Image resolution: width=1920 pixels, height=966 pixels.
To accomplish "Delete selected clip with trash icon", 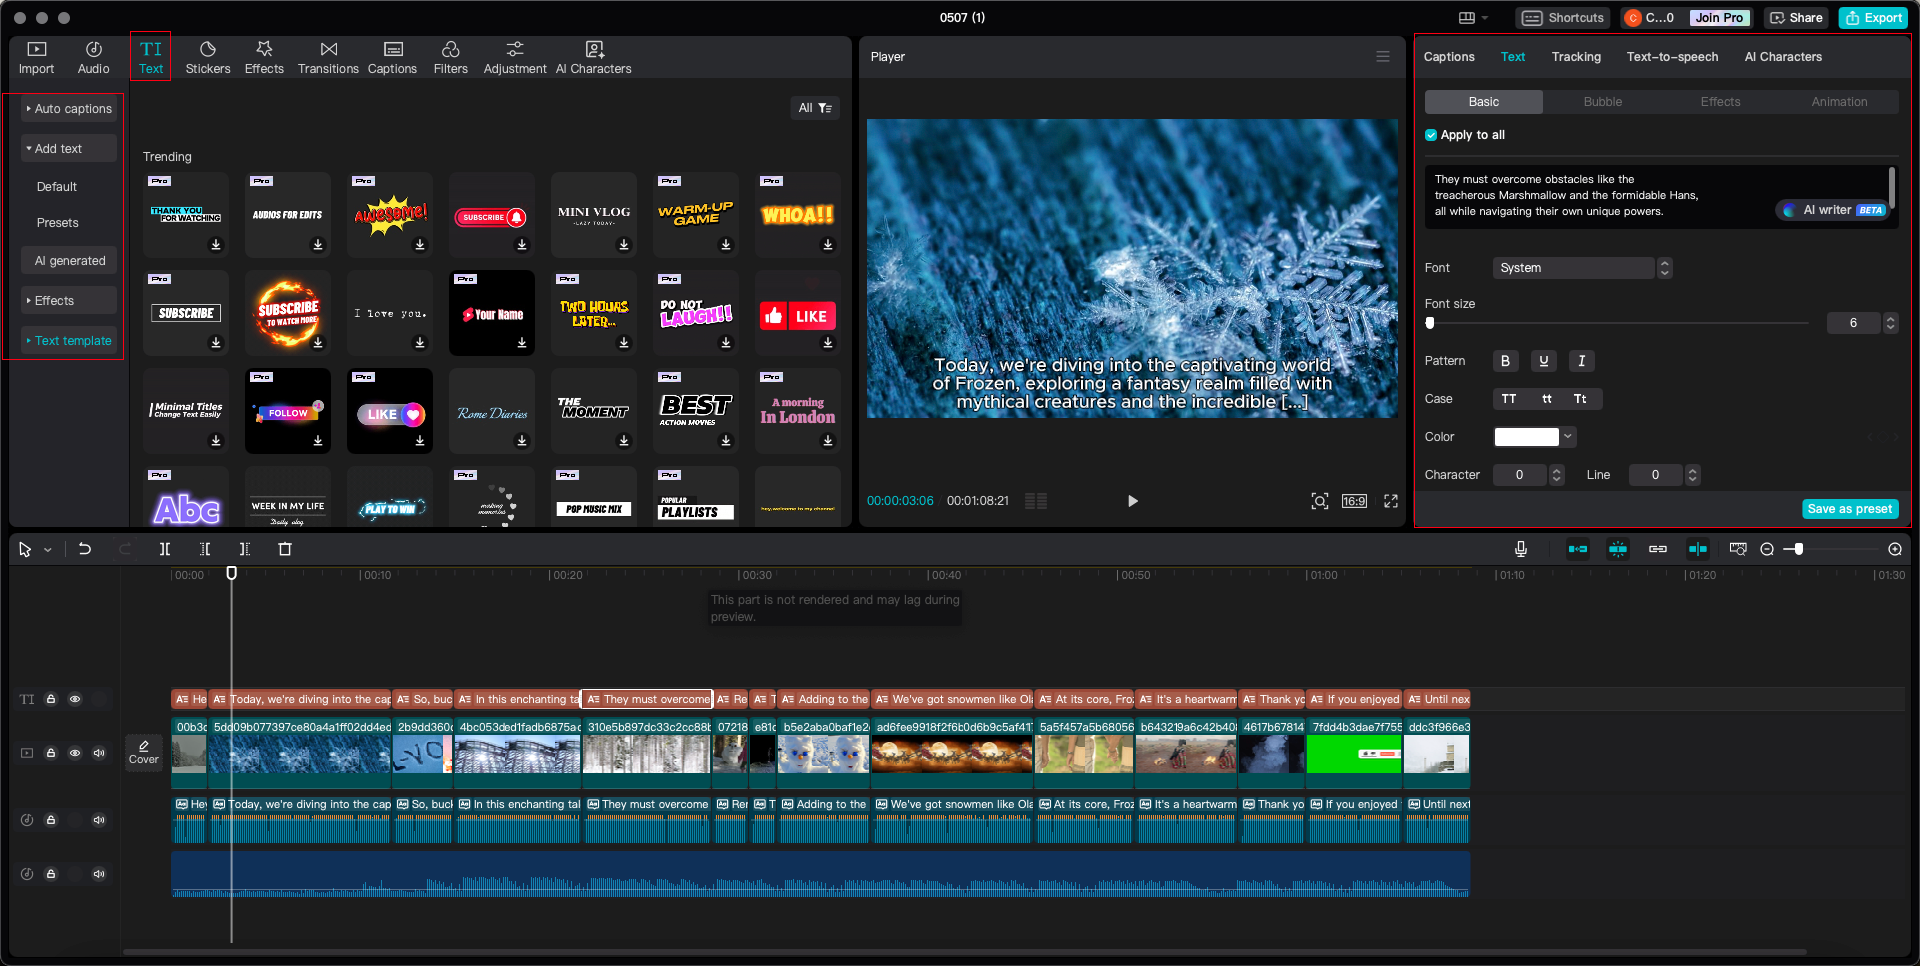I will coord(285,549).
